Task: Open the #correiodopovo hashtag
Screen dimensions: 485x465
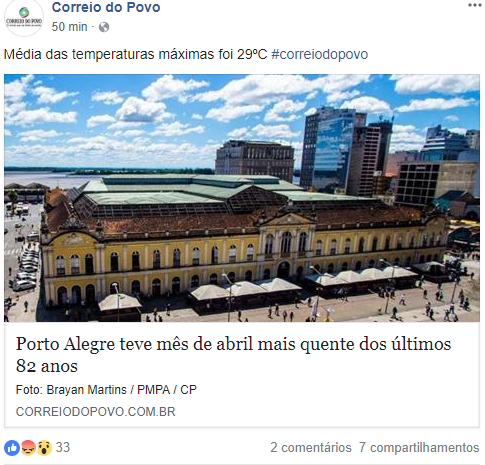Action: coord(320,54)
